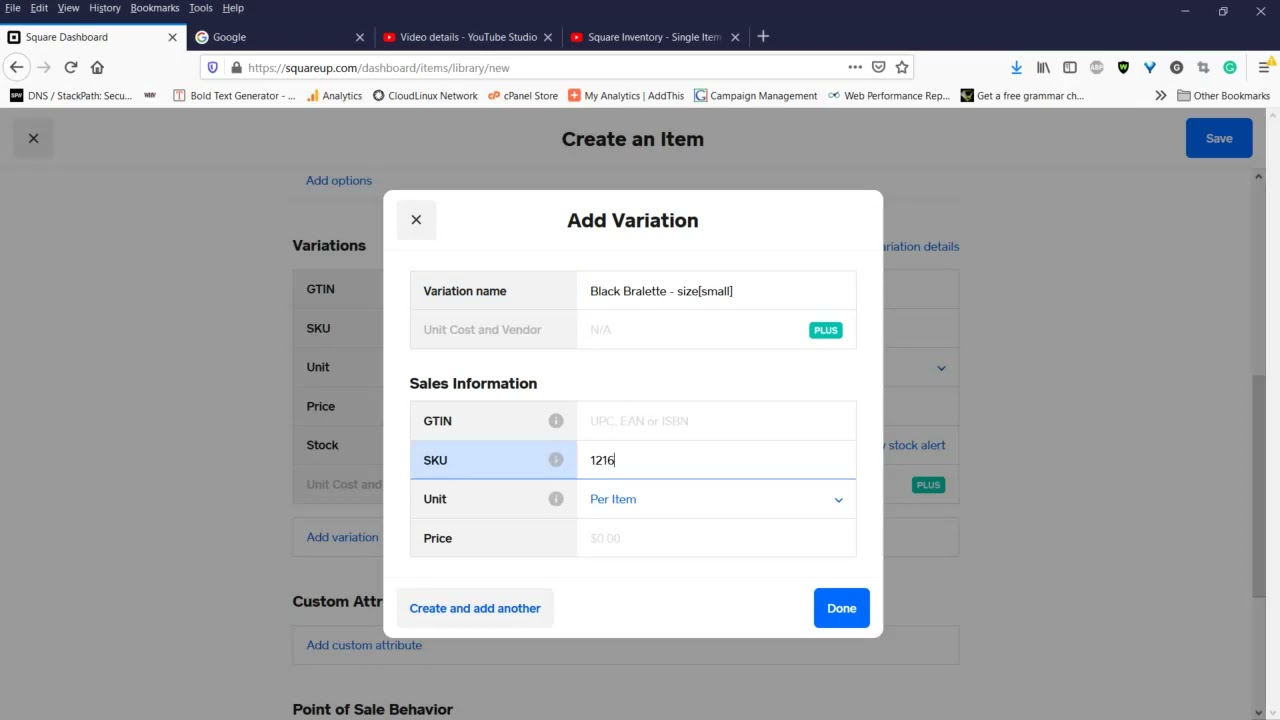The height and width of the screenshot is (720, 1280).
Task: Show more bookmarks chevron
Action: coord(1160,96)
